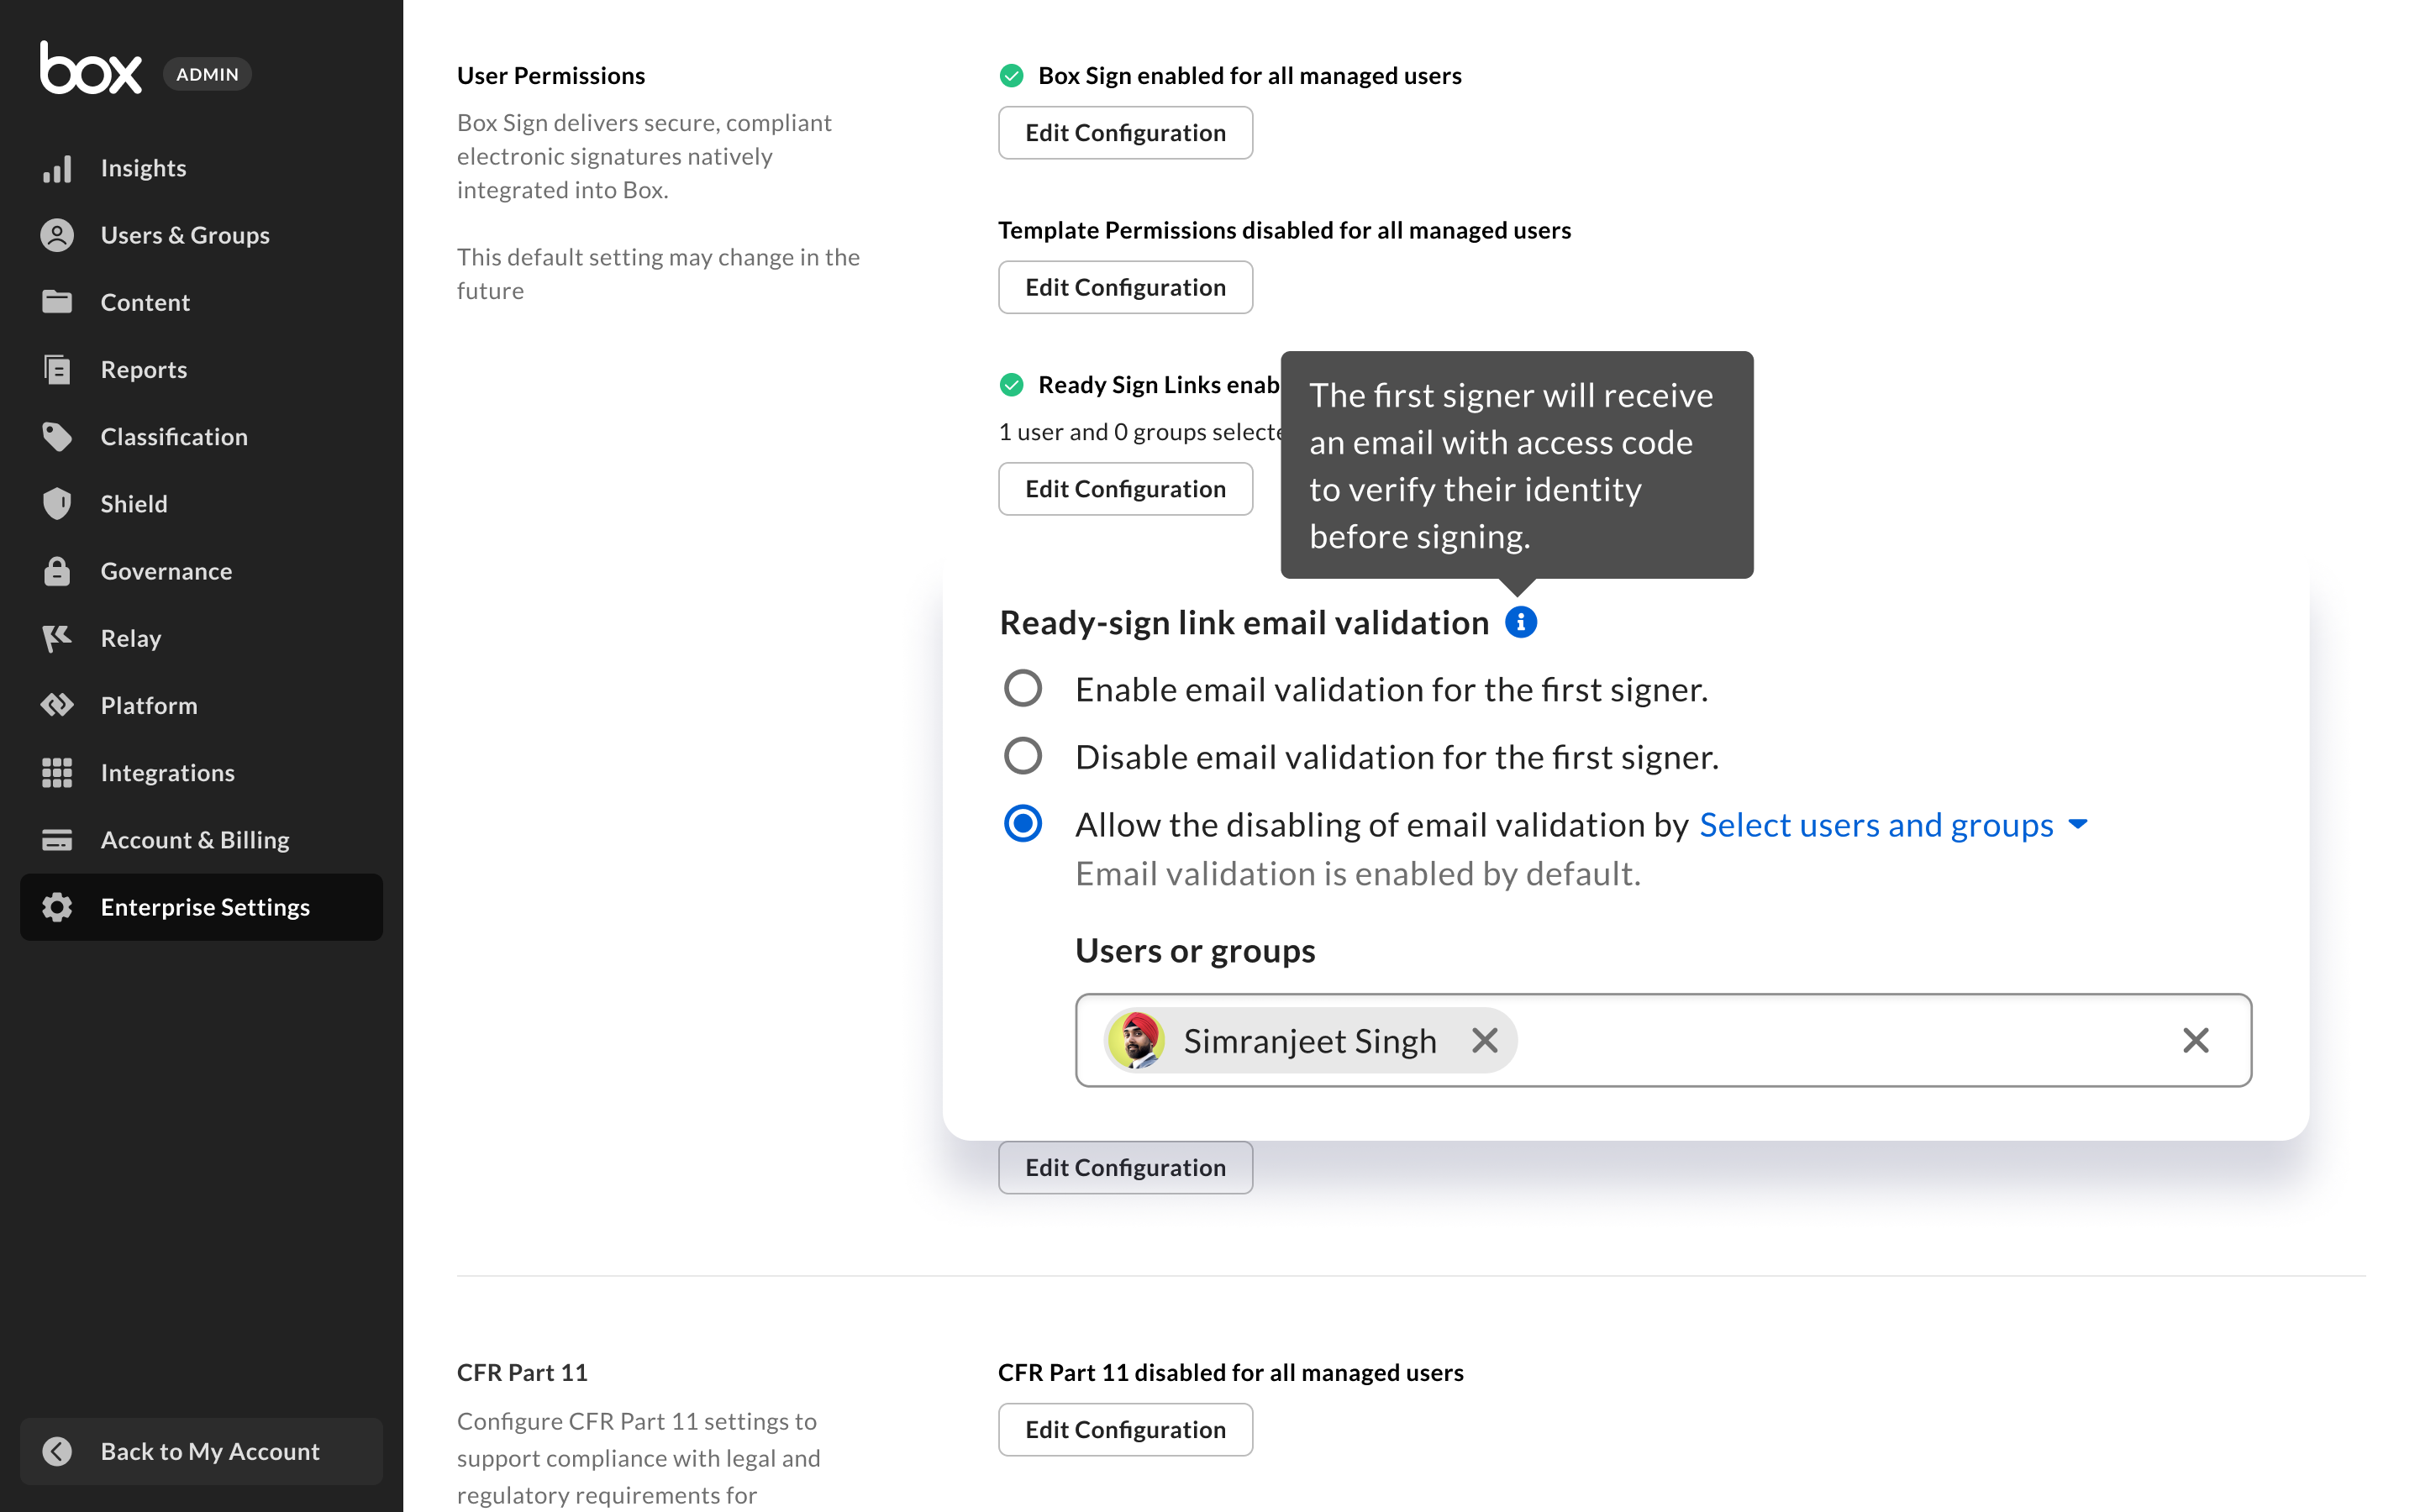Screen dimensions: 2420x1512
Task: Select Disable email validation for first signer
Action: click(1023, 756)
